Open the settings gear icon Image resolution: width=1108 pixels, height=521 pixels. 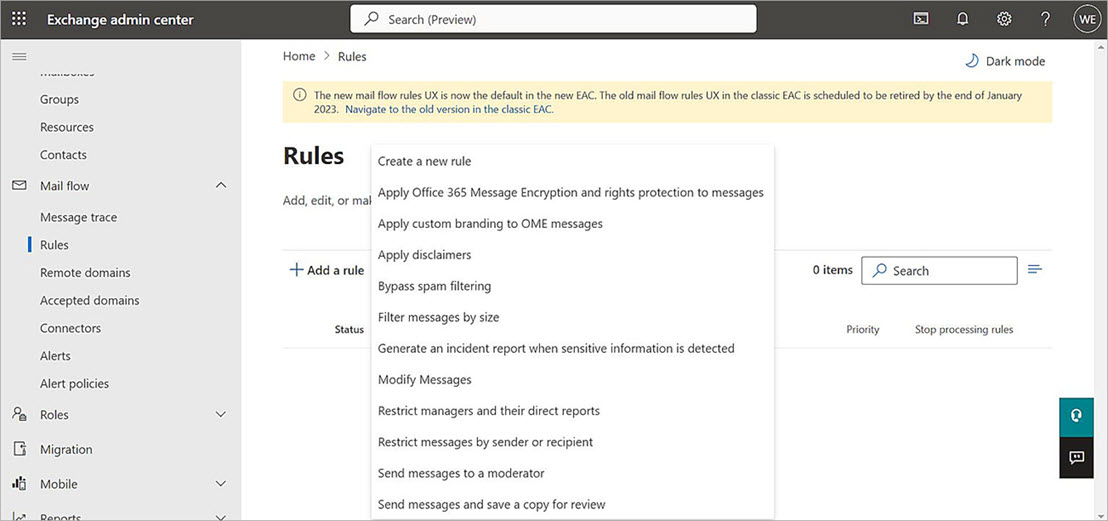[x=1004, y=19]
